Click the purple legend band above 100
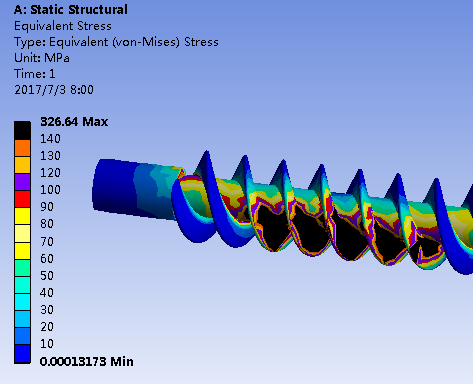The width and height of the screenshot is (473, 384). pyautogui.click(x=22, y=182)
